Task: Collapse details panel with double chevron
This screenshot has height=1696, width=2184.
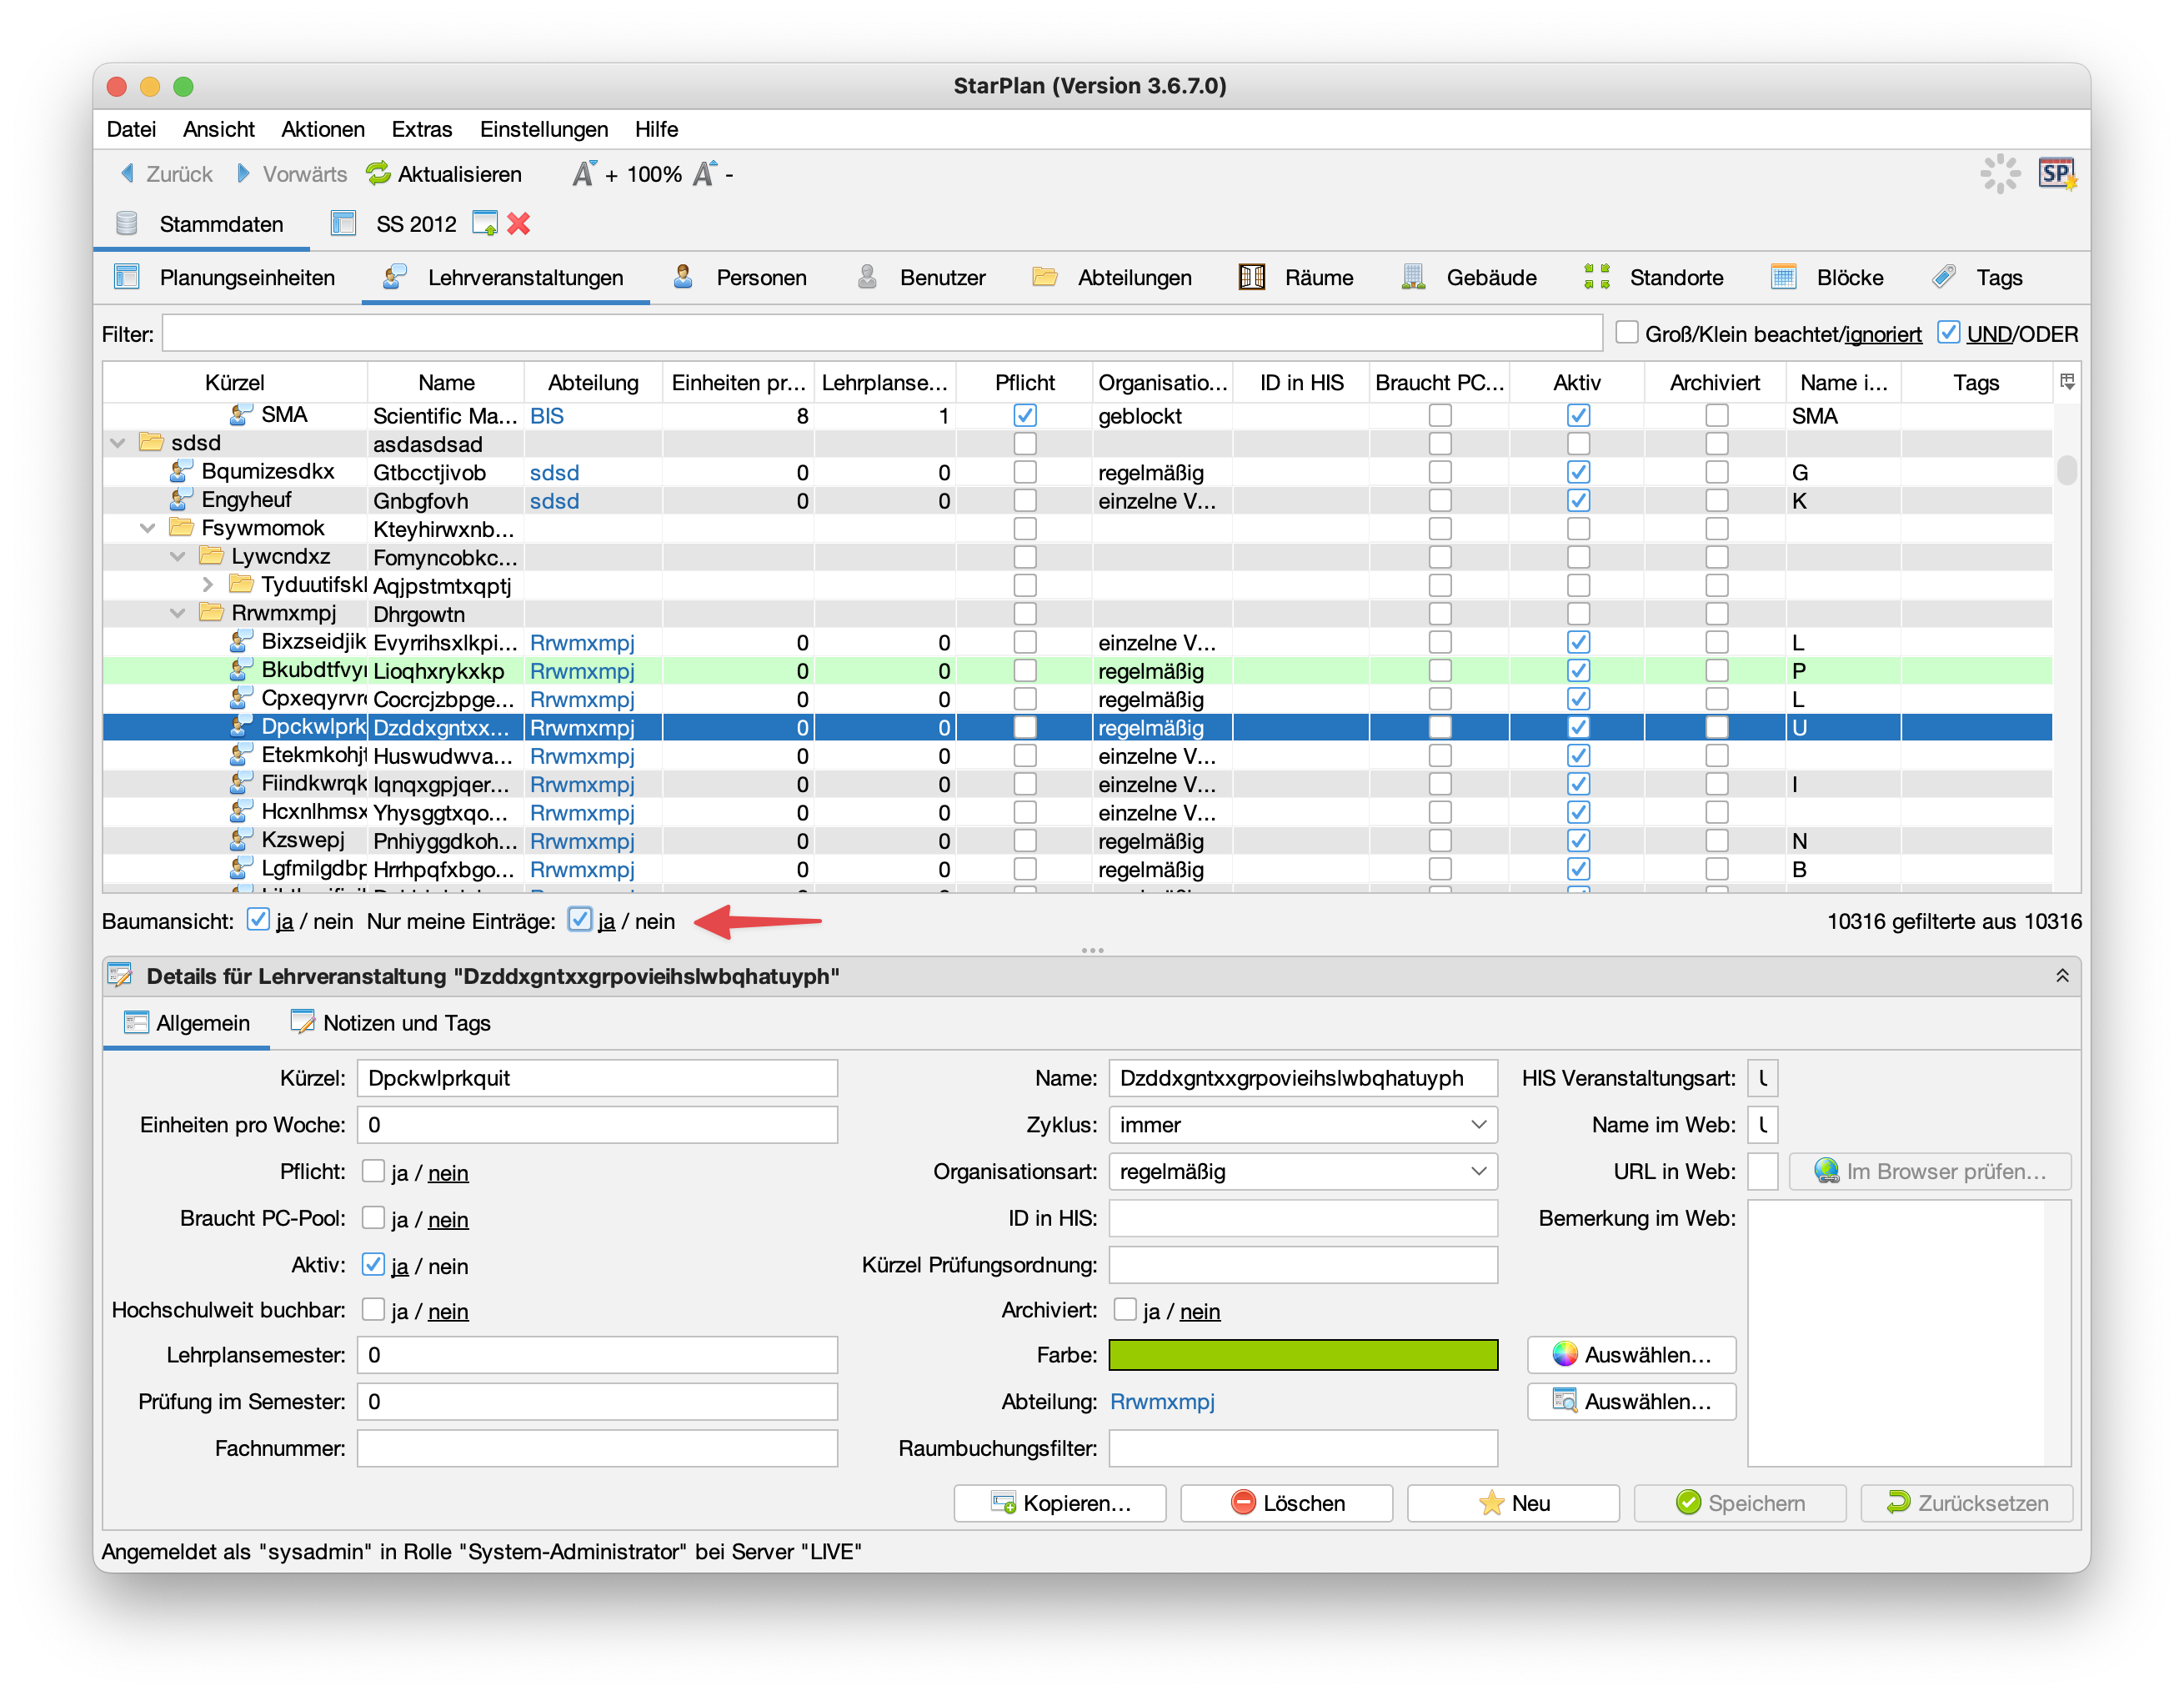Action: tap(2061, 976)
